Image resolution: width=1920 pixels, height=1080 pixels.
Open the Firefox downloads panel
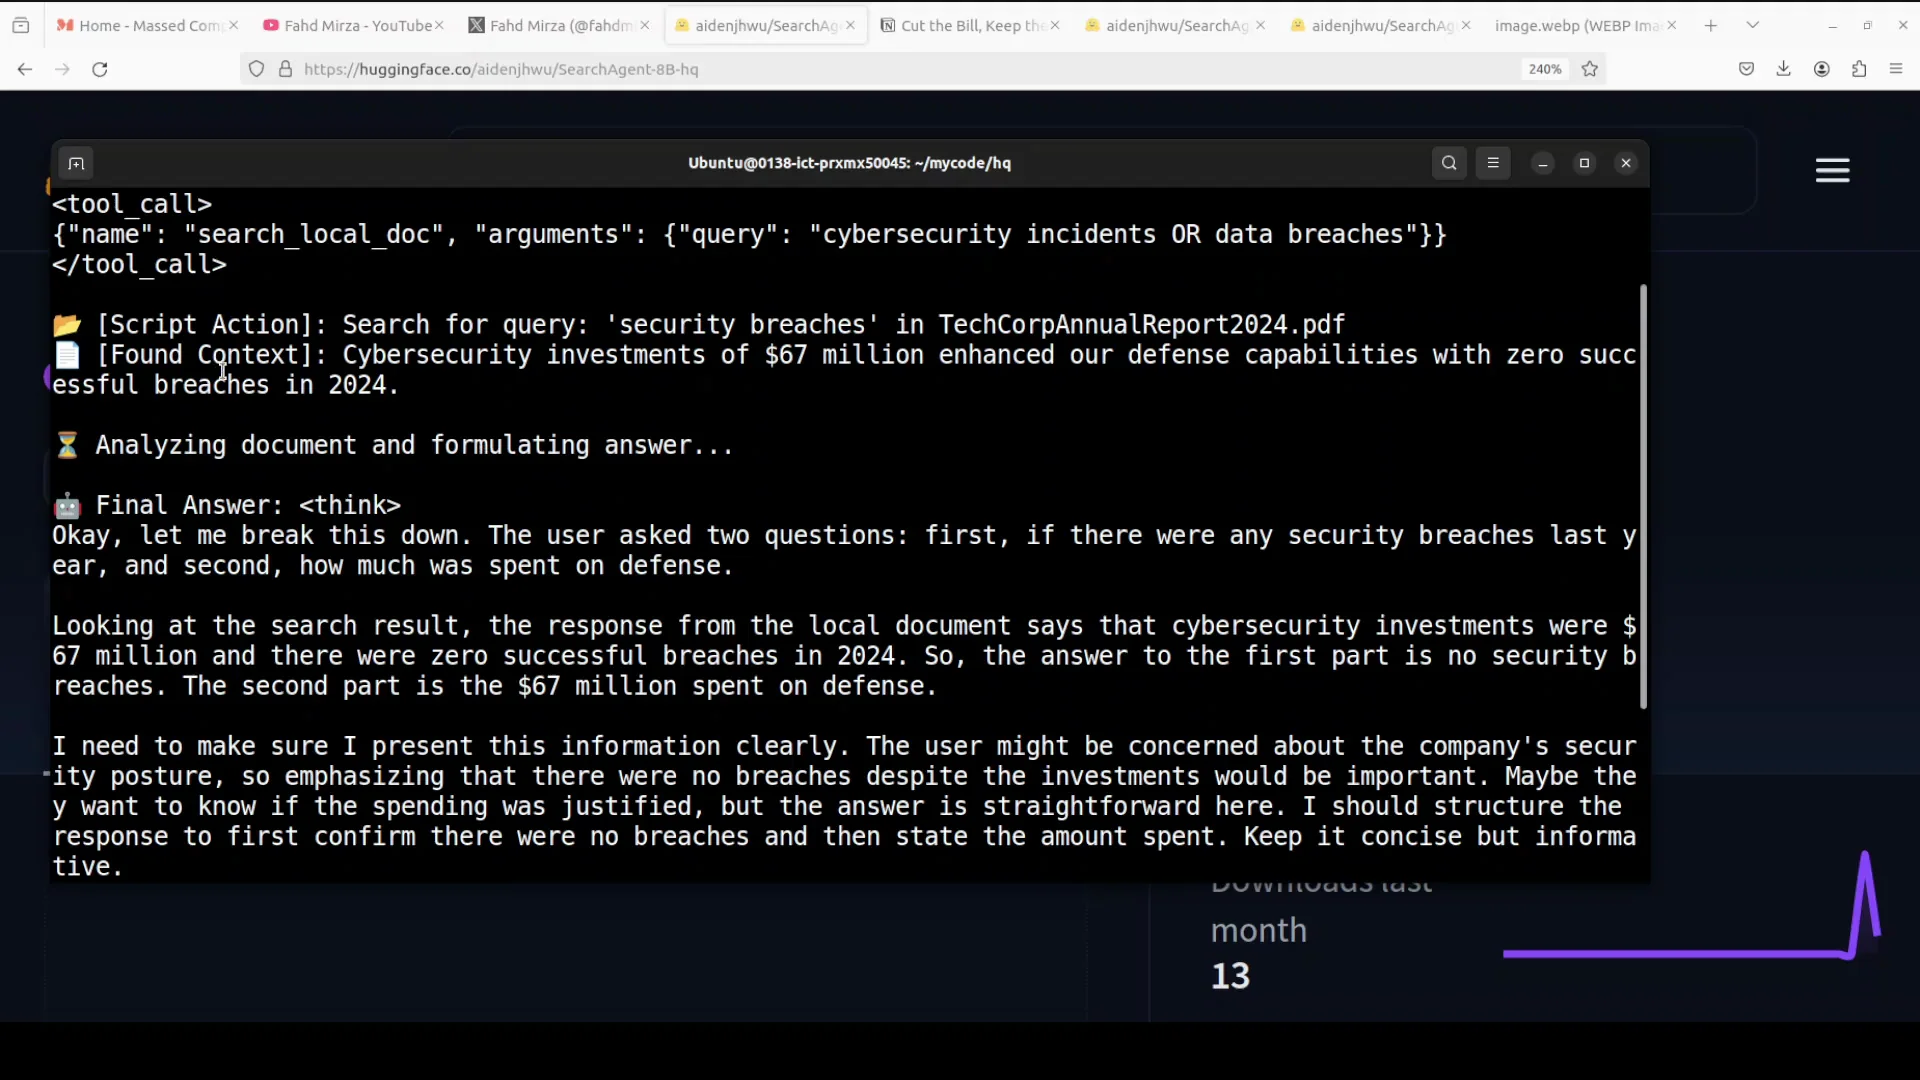(x=1783, y=69)
